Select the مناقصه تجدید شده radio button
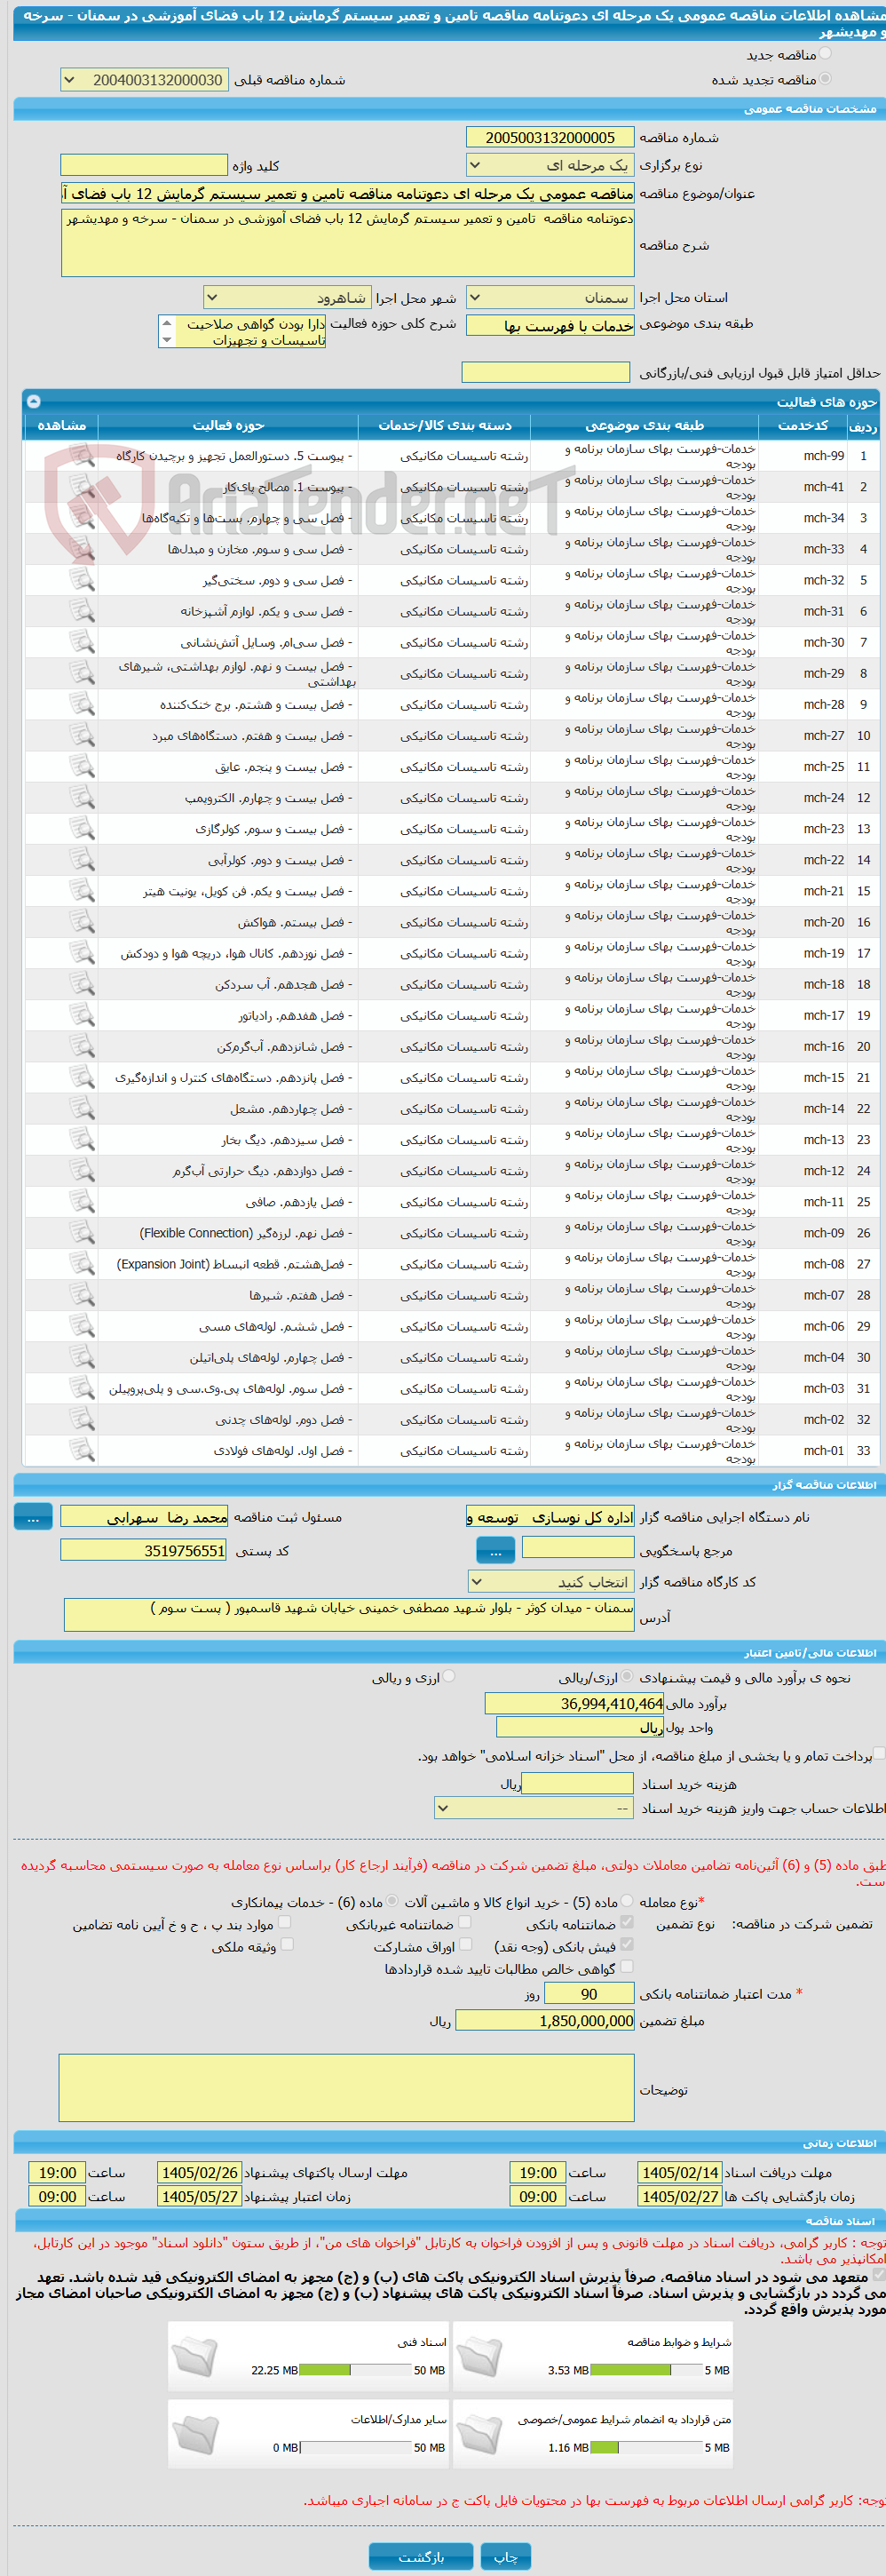Screen dimensions: 886x2576 pyautogui.click(x=825, y=79)
